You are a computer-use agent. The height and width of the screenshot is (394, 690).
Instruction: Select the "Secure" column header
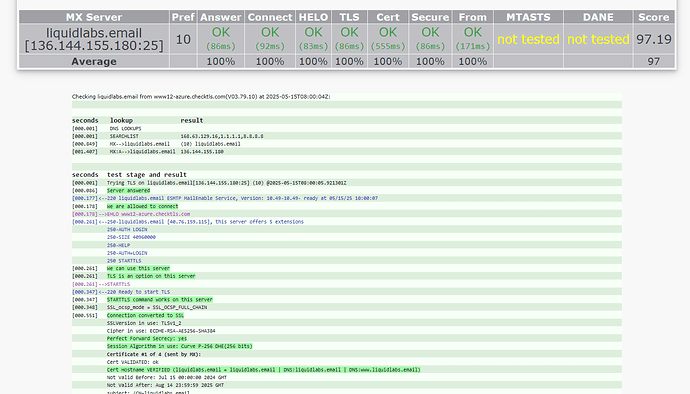coord(430,17)
